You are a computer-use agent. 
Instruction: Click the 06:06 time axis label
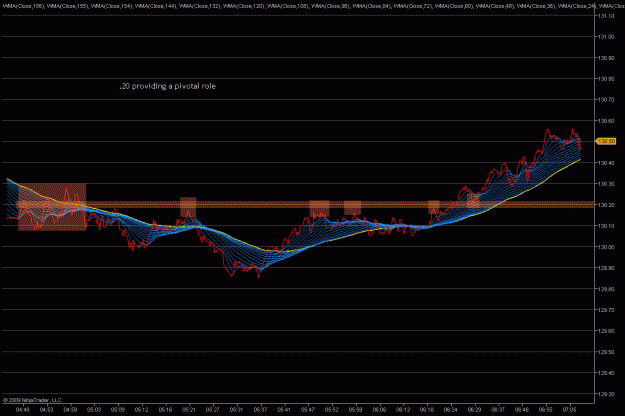[379, 410]
